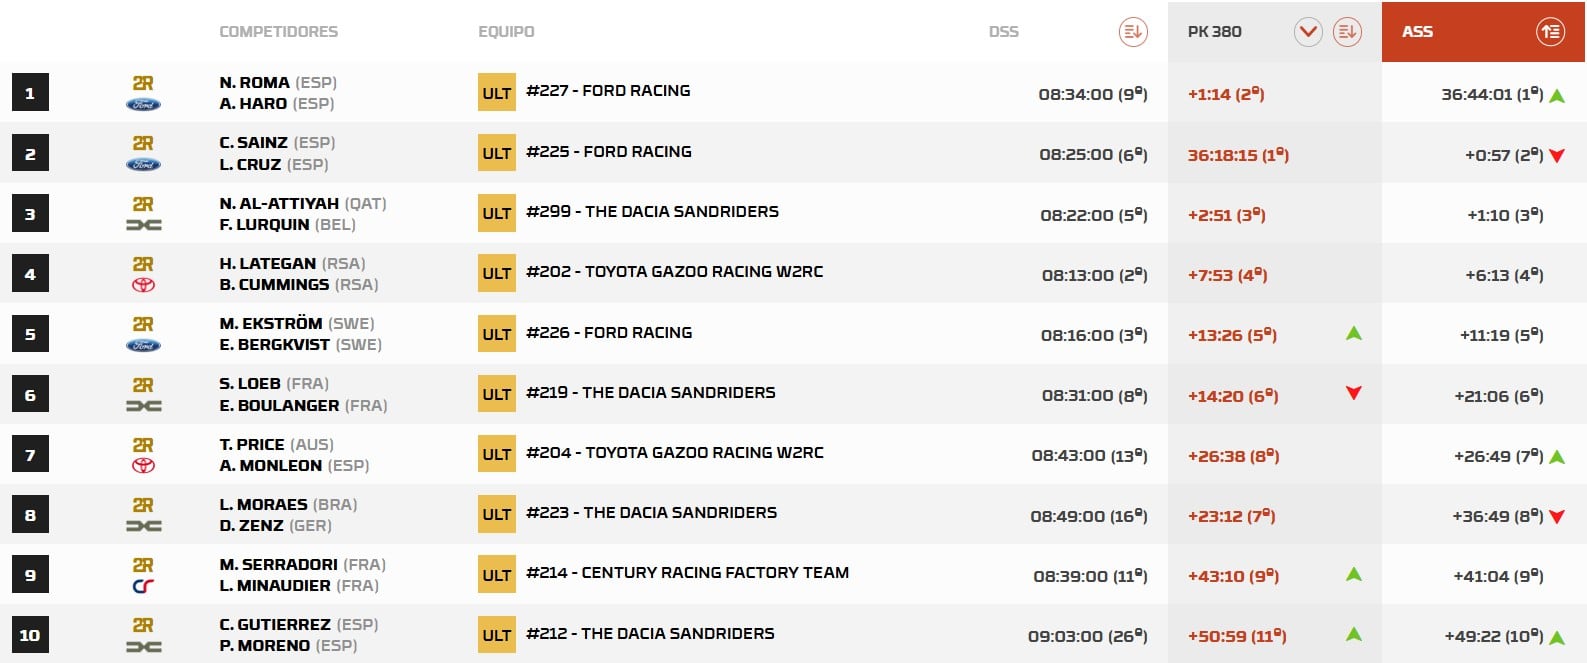
Task: Click position number 10 box
Action: click(x=30, y=635)
